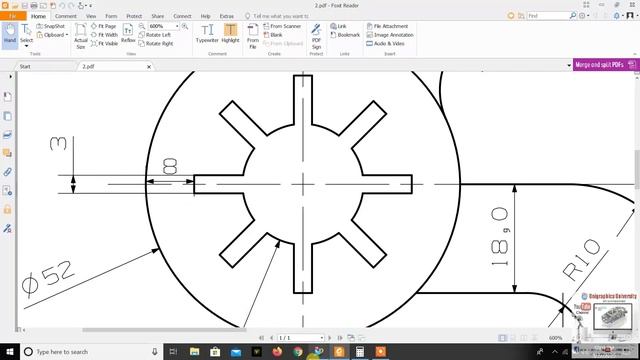Open the Pages thumbnail side panel
This screenshot has width=640, height=360.
tap(7, 116)
